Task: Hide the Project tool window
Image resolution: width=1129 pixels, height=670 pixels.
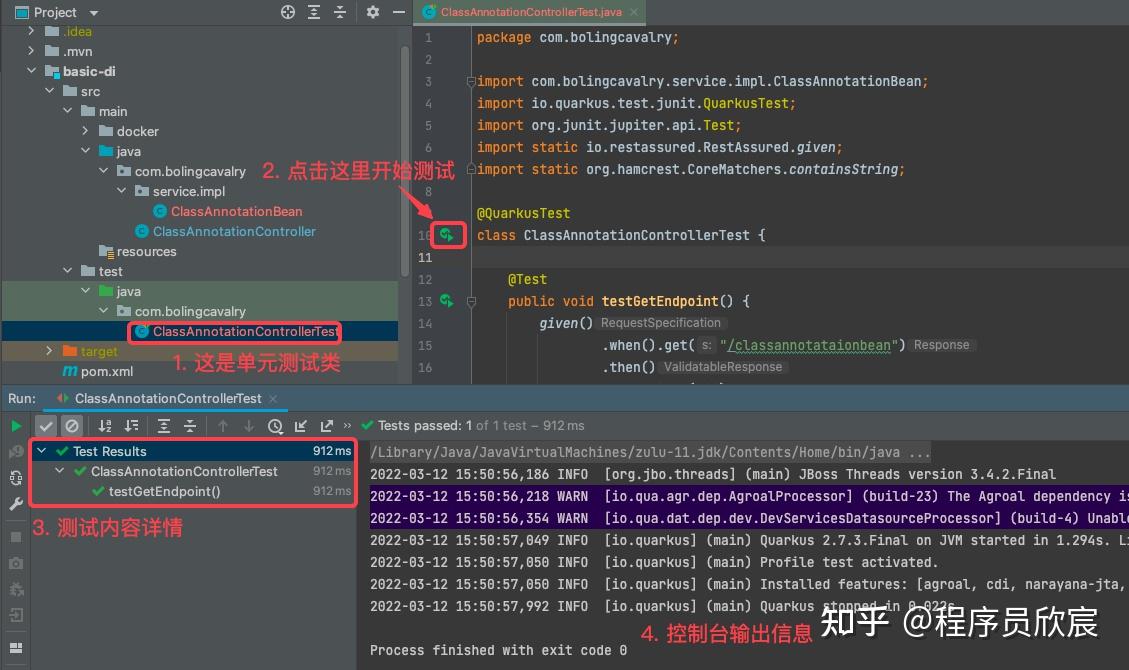Action: (x=398, y=12)
